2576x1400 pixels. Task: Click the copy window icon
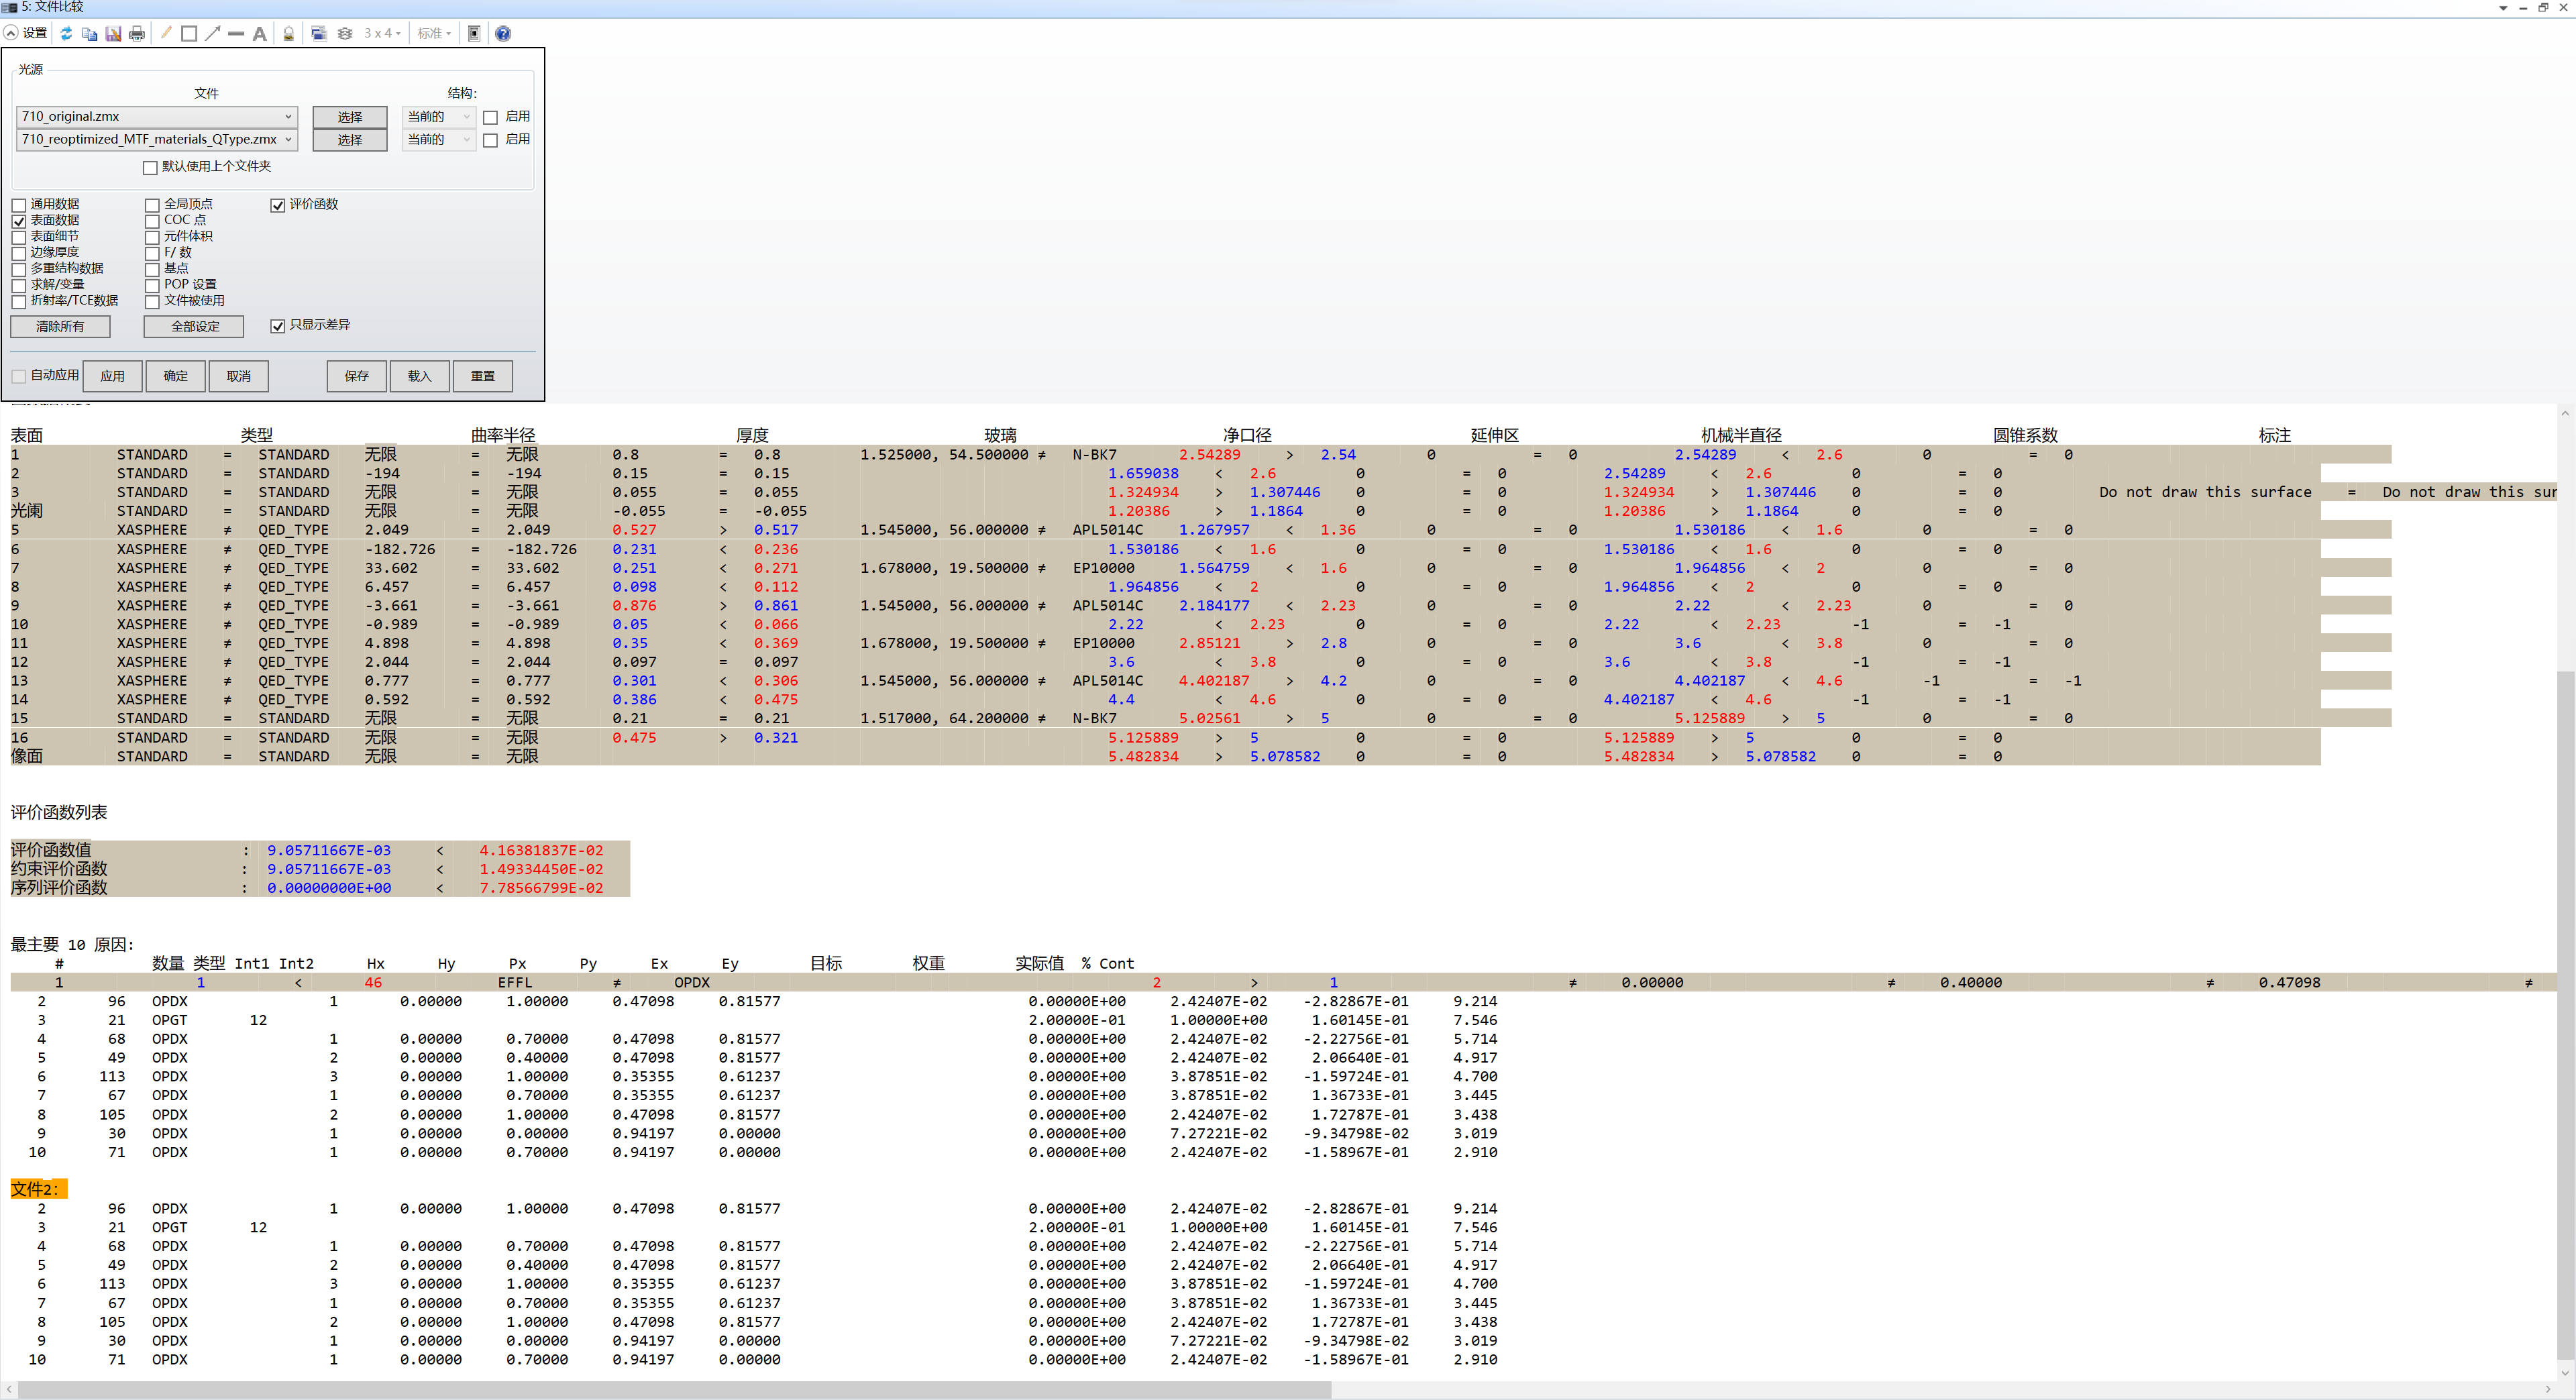(x=89, y=33)
